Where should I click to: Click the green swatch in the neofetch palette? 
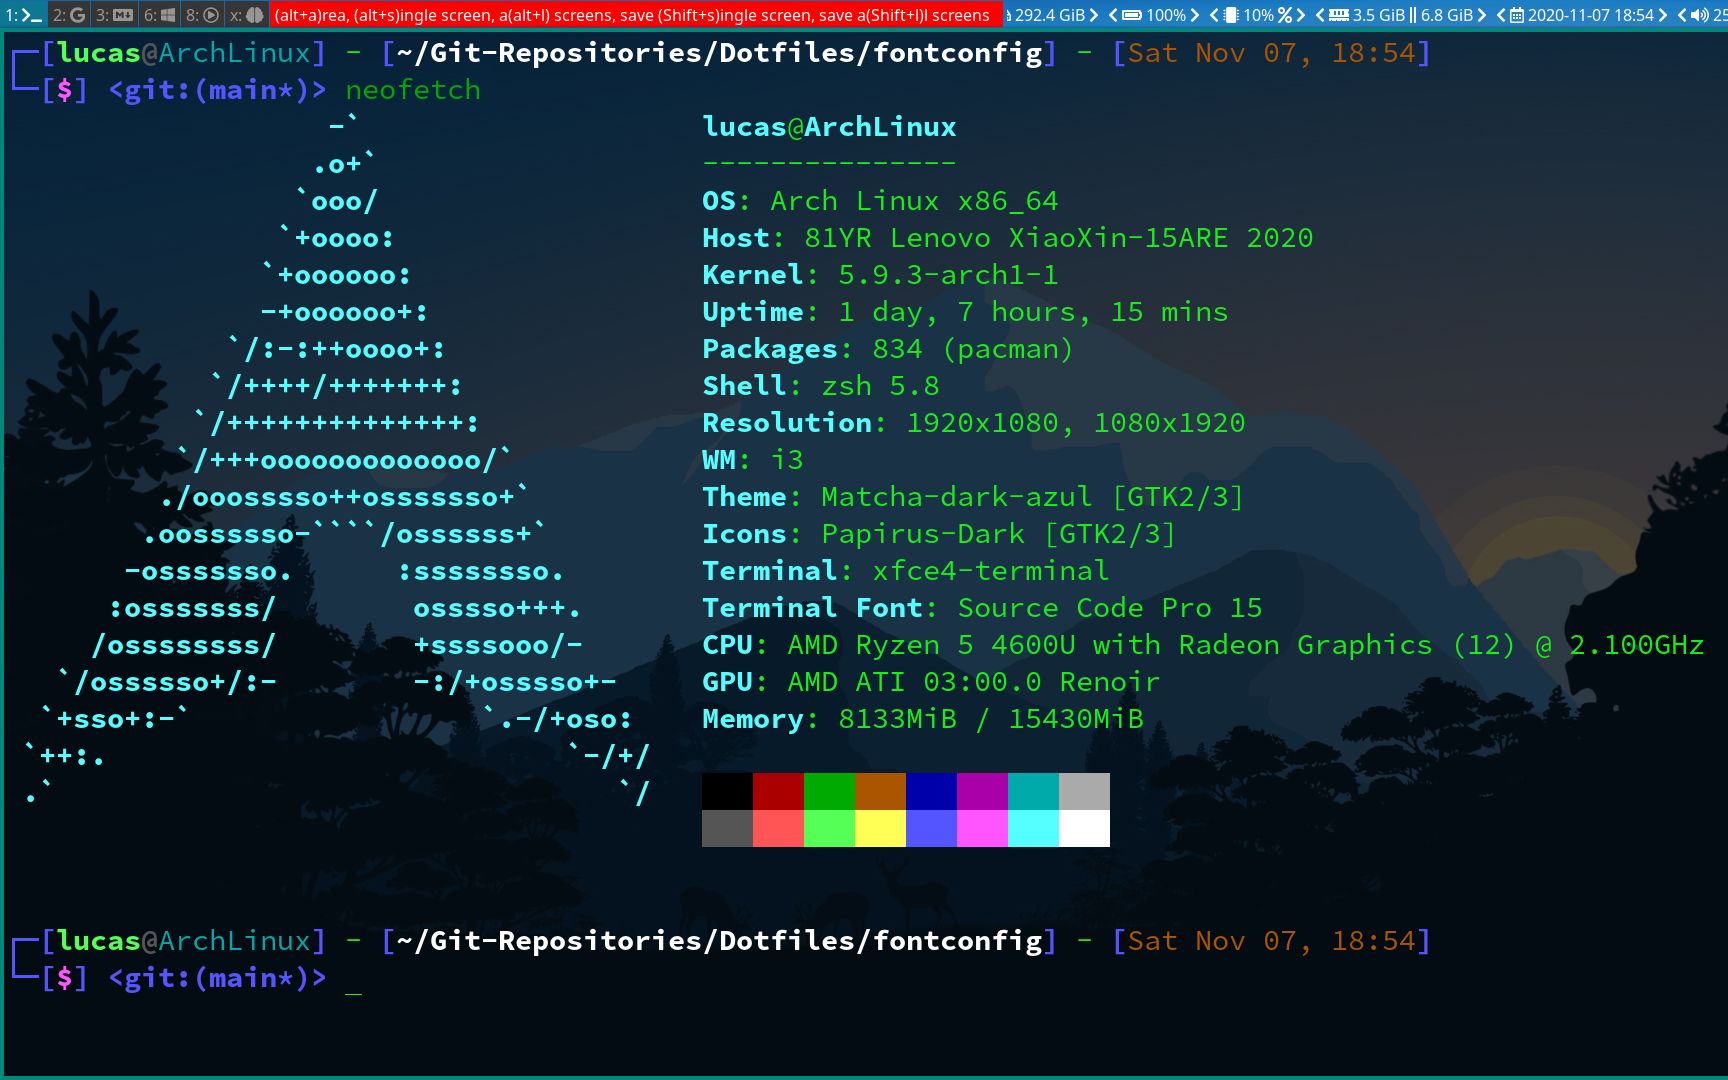click(829, 791)
